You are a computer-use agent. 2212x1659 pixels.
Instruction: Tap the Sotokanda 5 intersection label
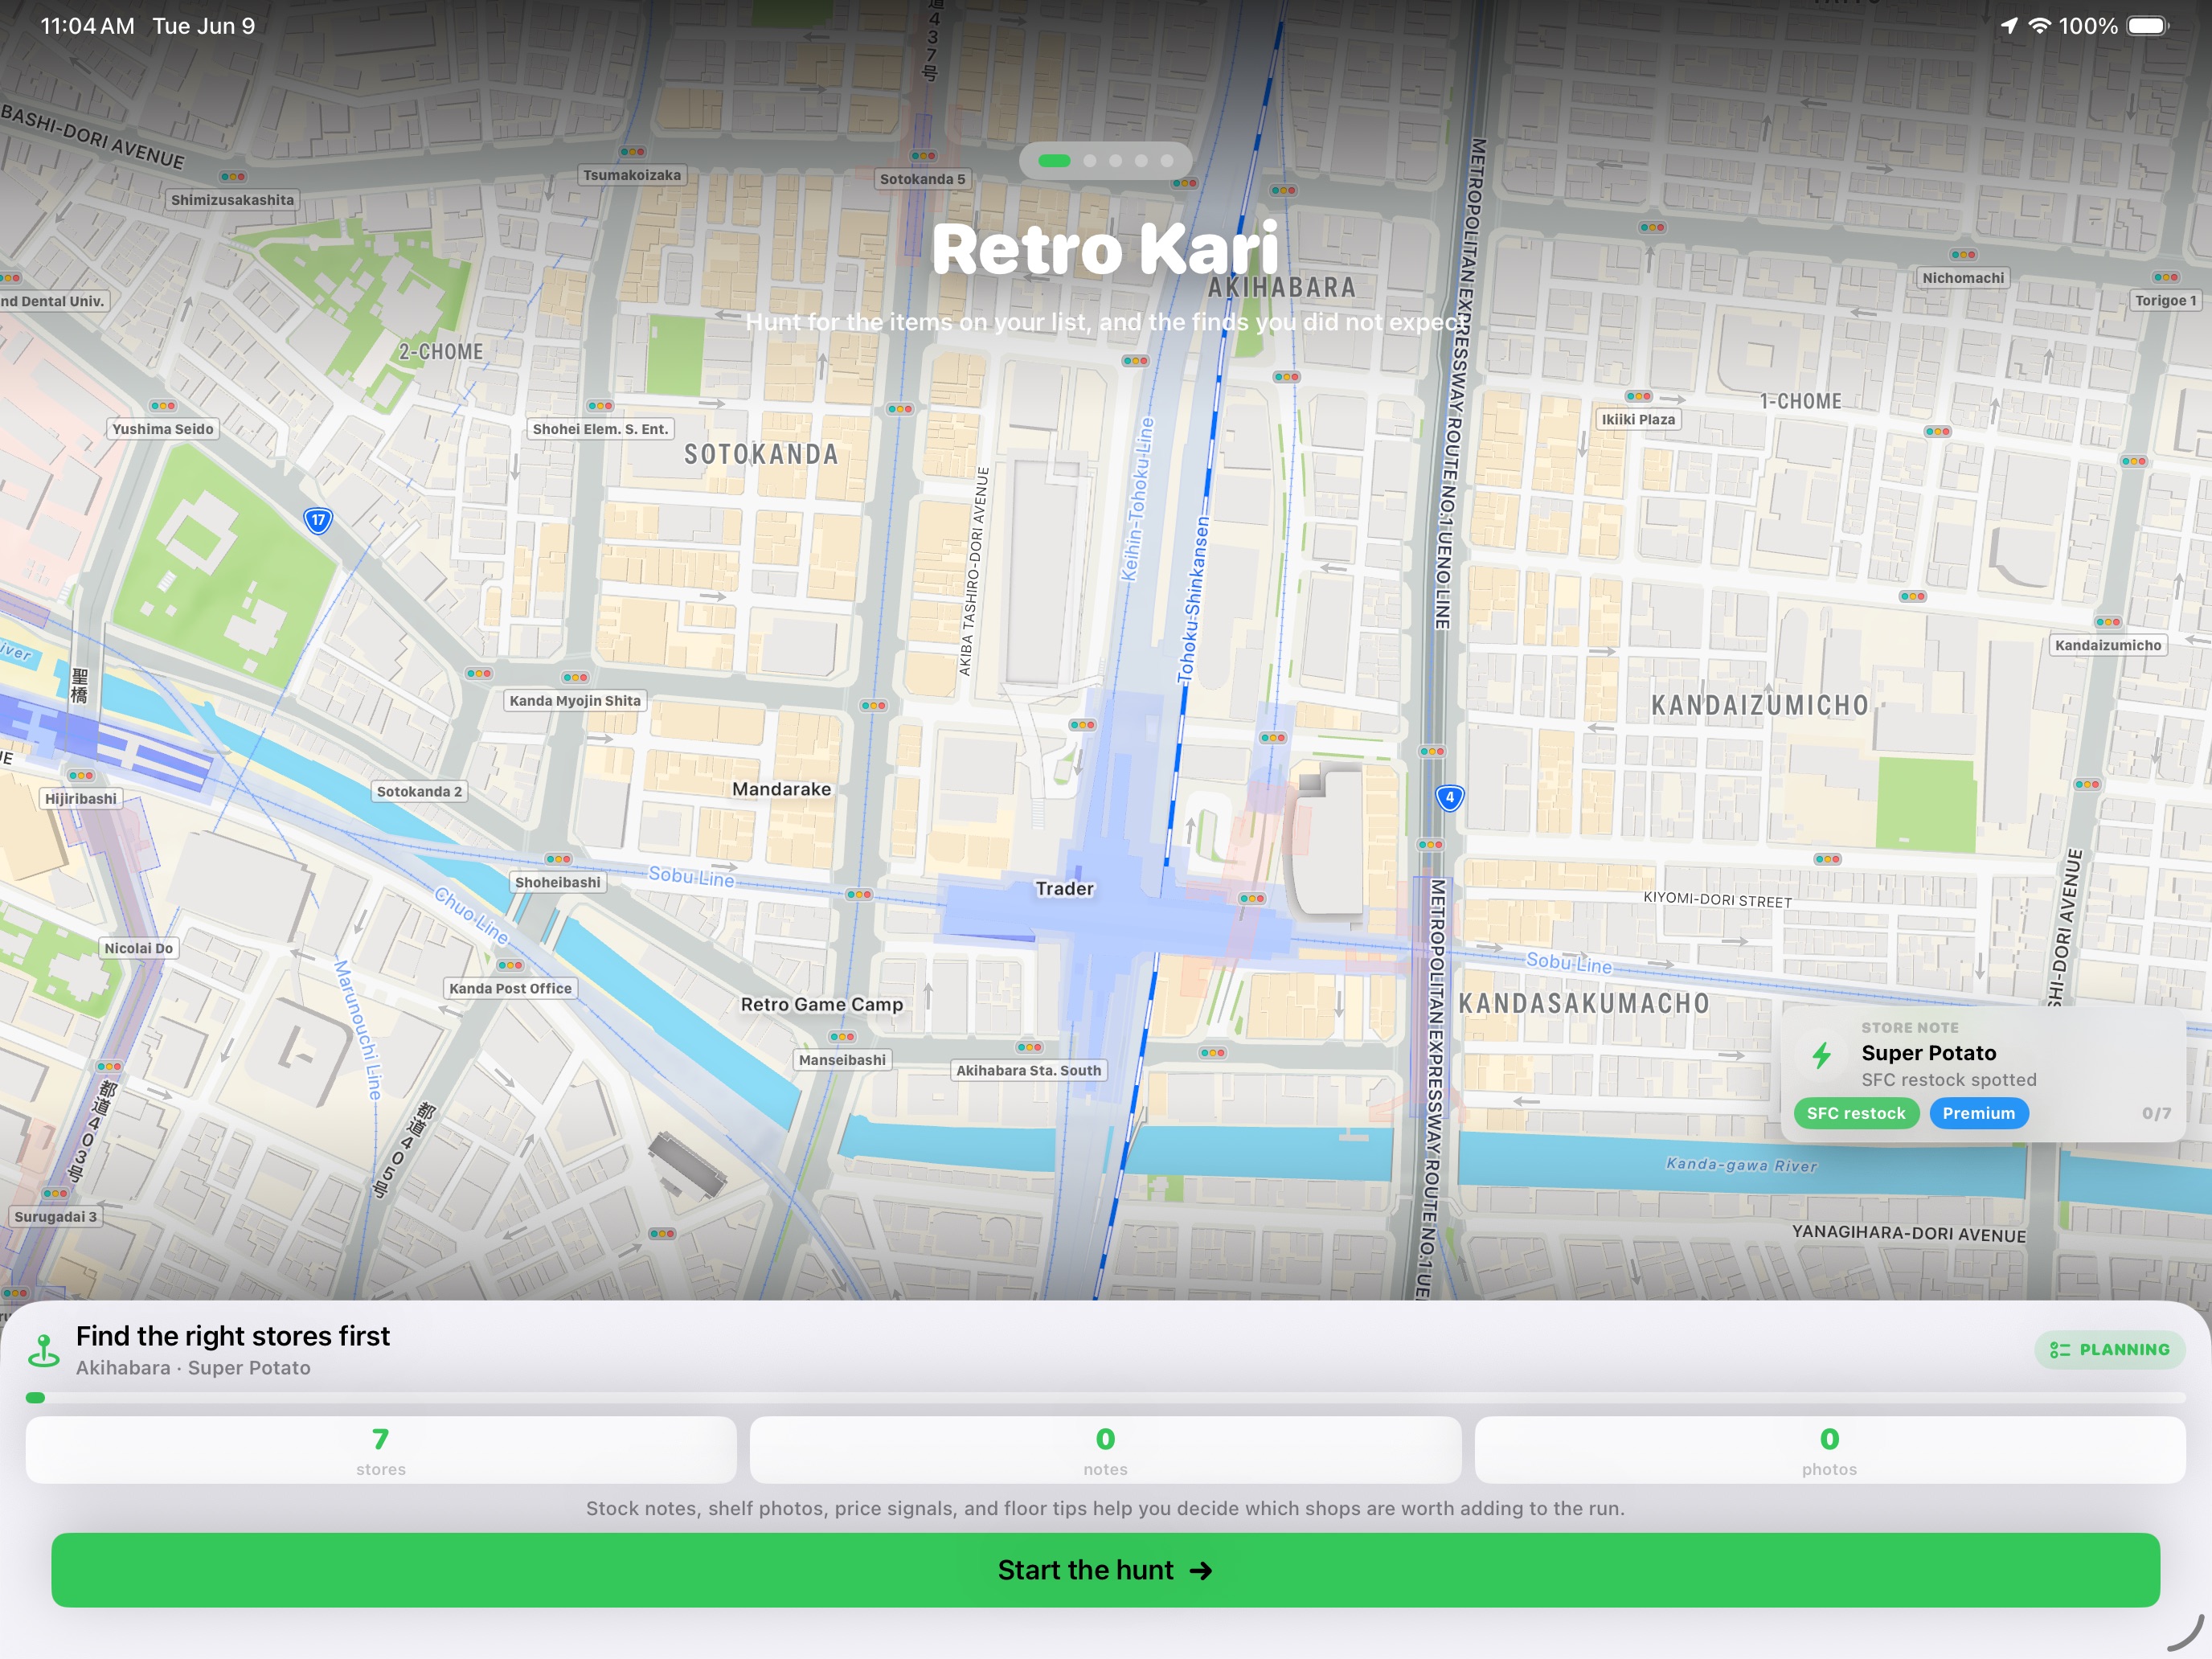coord(922,179)
